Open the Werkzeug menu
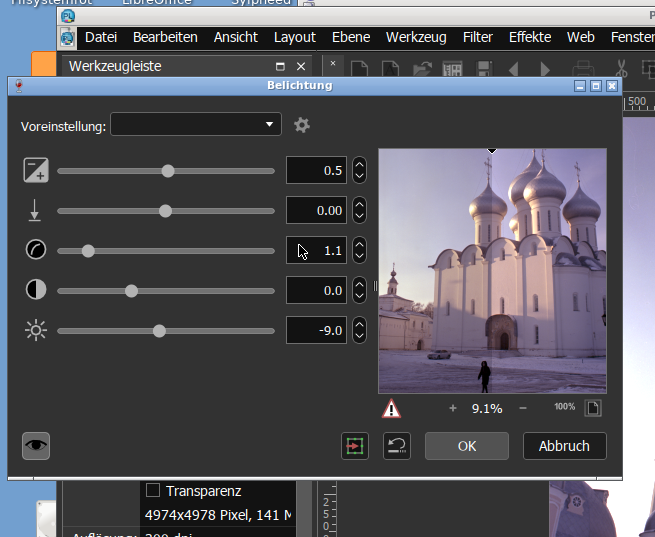This screenshot has width=655, height=537. pos(416,37)
